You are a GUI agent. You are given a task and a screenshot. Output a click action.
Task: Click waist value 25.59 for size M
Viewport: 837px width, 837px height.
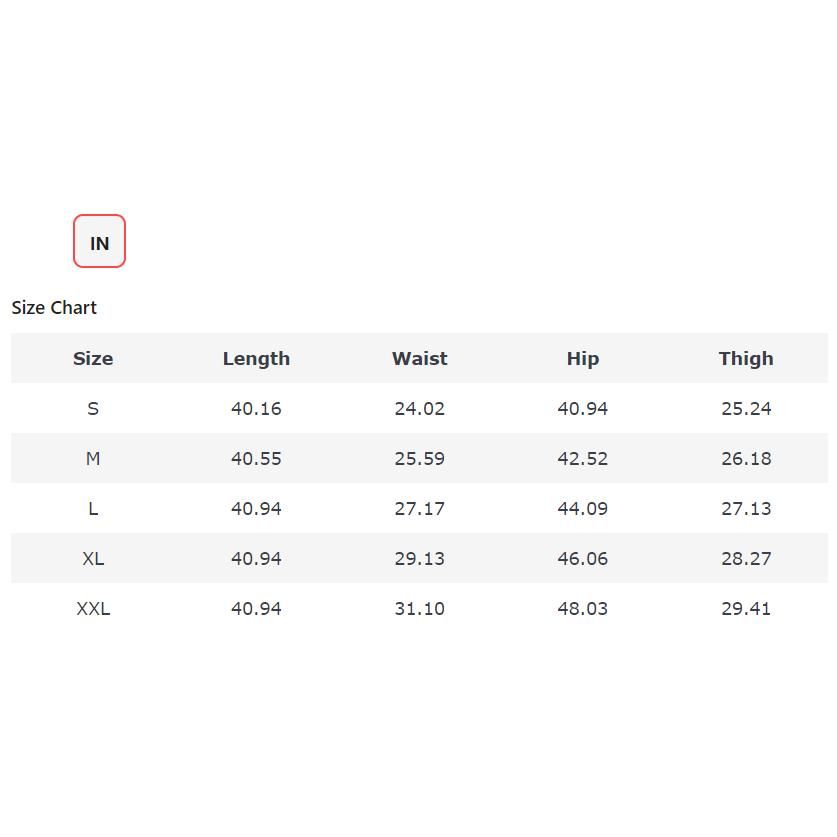click(419, 459)
